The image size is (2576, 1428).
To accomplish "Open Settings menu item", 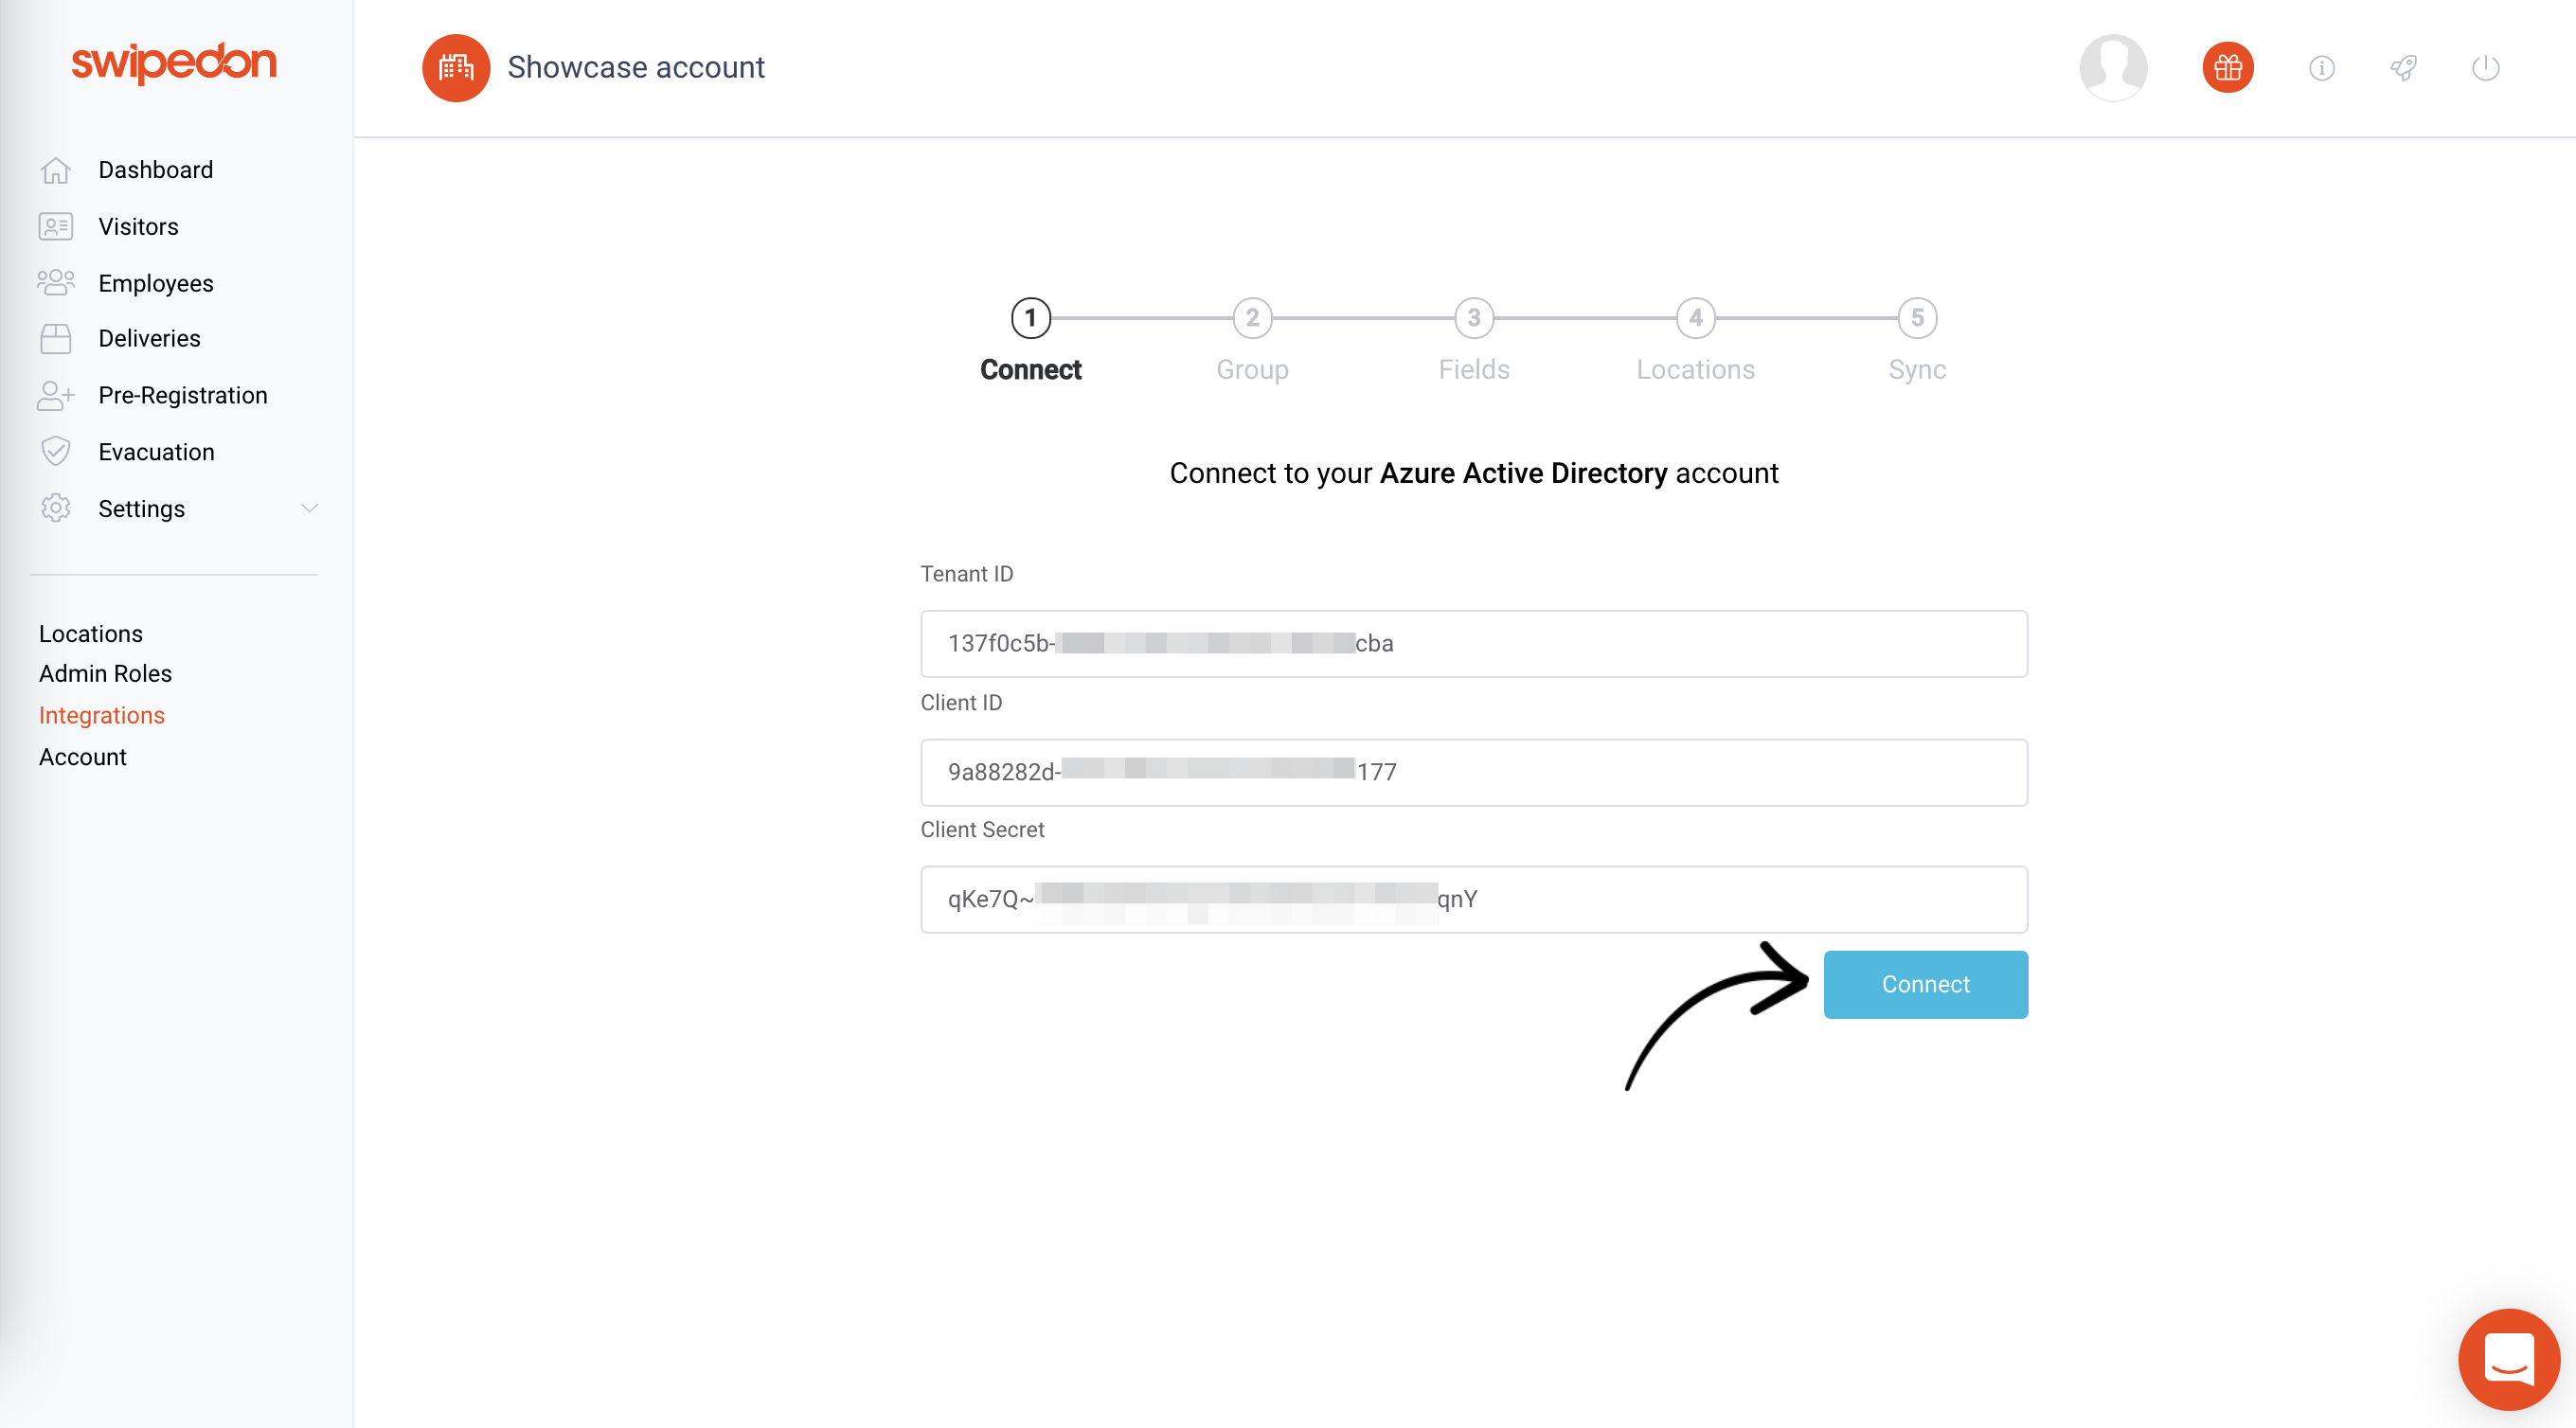I will (x=142, y=509).
